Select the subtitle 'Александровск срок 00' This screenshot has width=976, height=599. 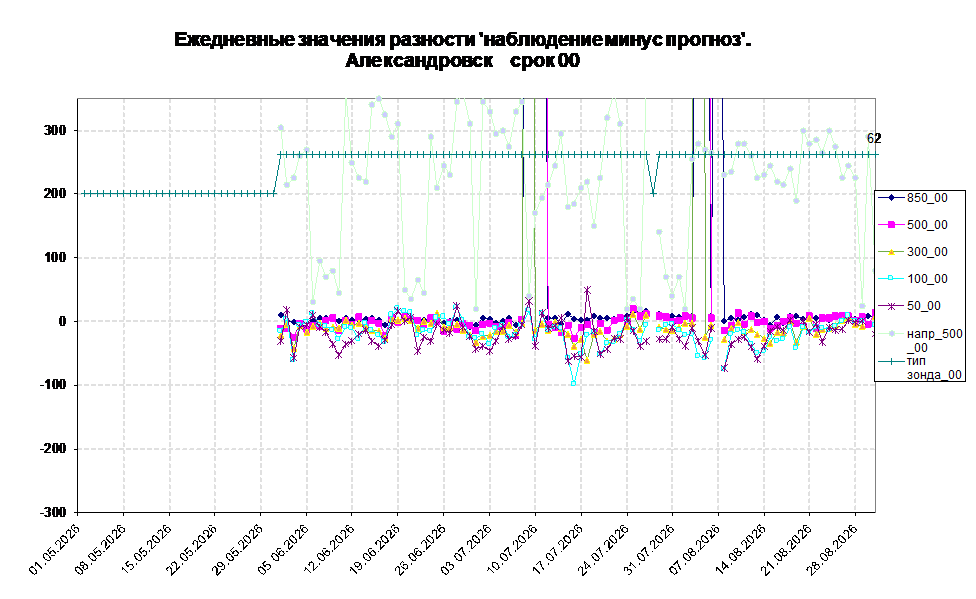click(x=462, y=61)
